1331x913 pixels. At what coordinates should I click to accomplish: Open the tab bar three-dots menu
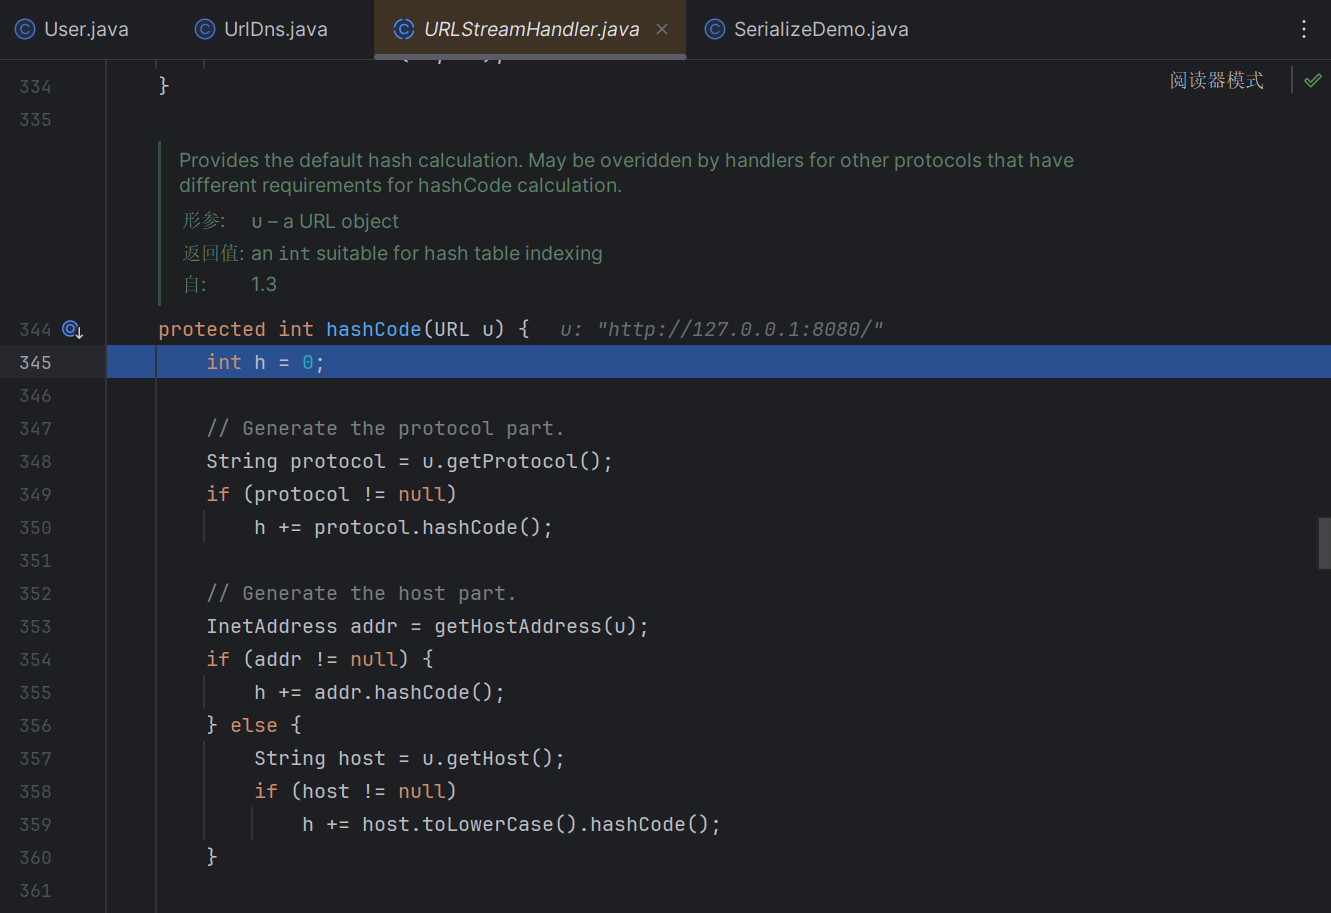point(1303,29)
